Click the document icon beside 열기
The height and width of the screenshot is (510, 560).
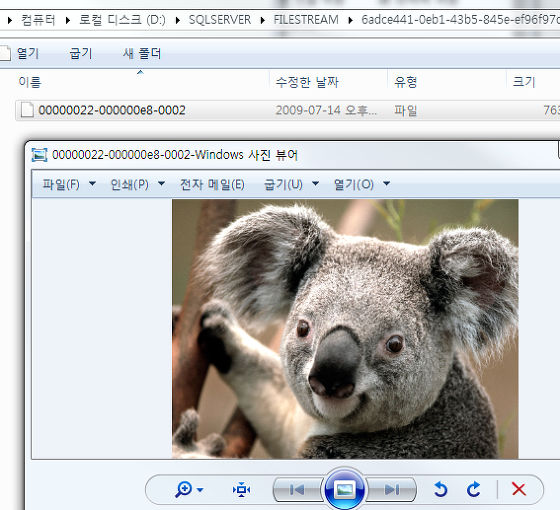coord(5,54)
